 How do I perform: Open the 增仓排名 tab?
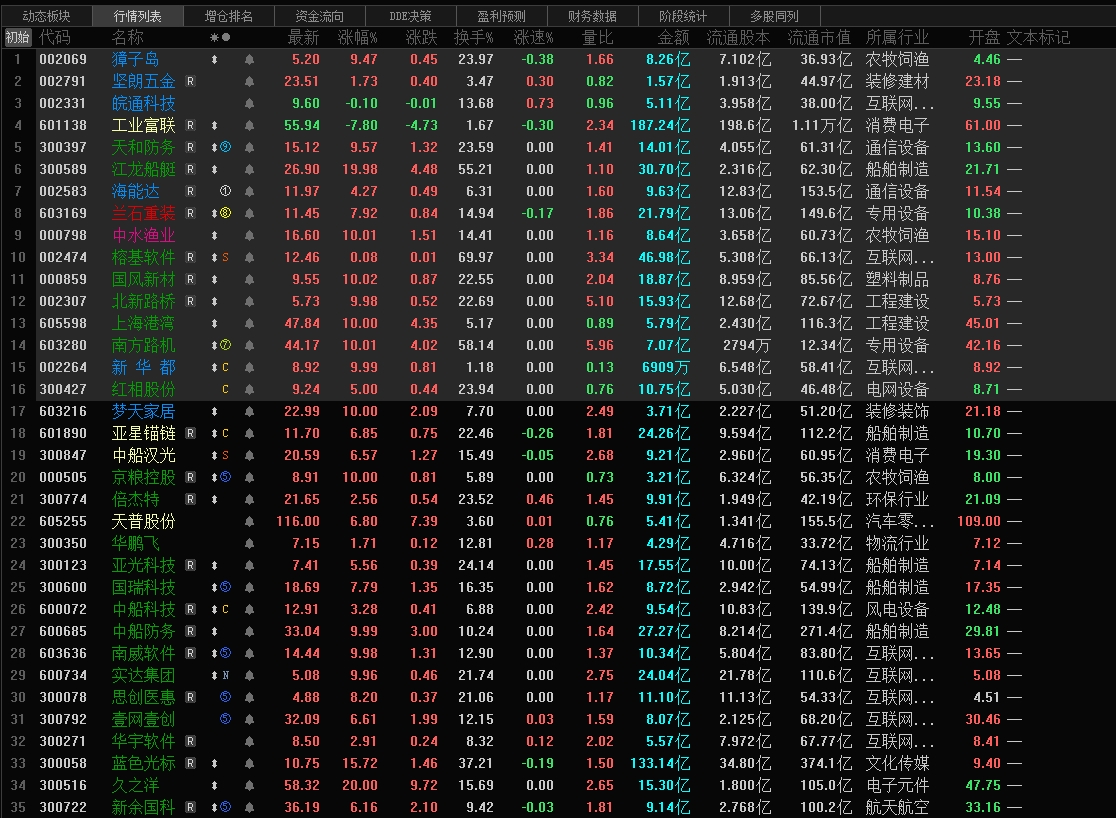tap(228, 16)
